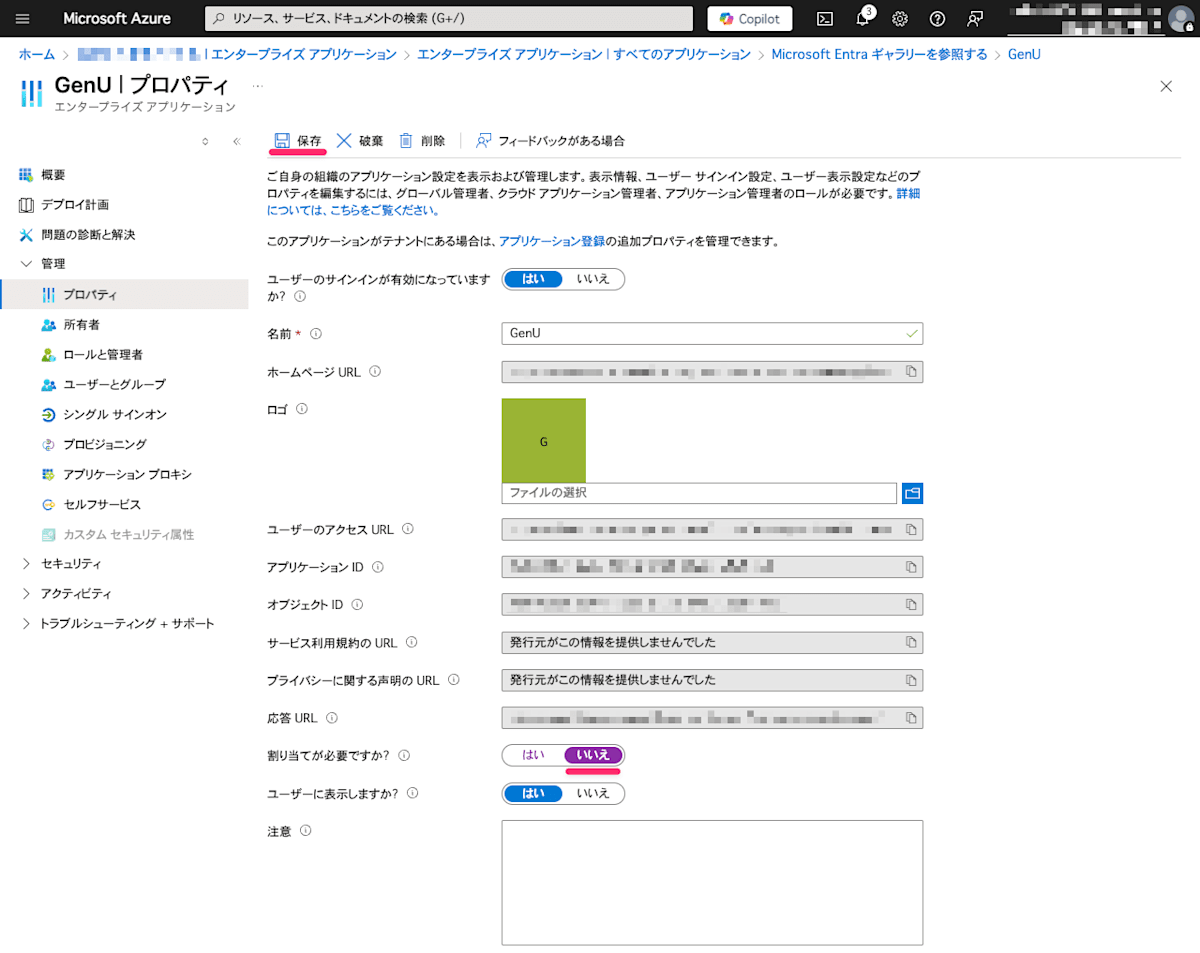Open portal settings gear
The height and width of the screenshot is (953, 1200).
[899, 18]
